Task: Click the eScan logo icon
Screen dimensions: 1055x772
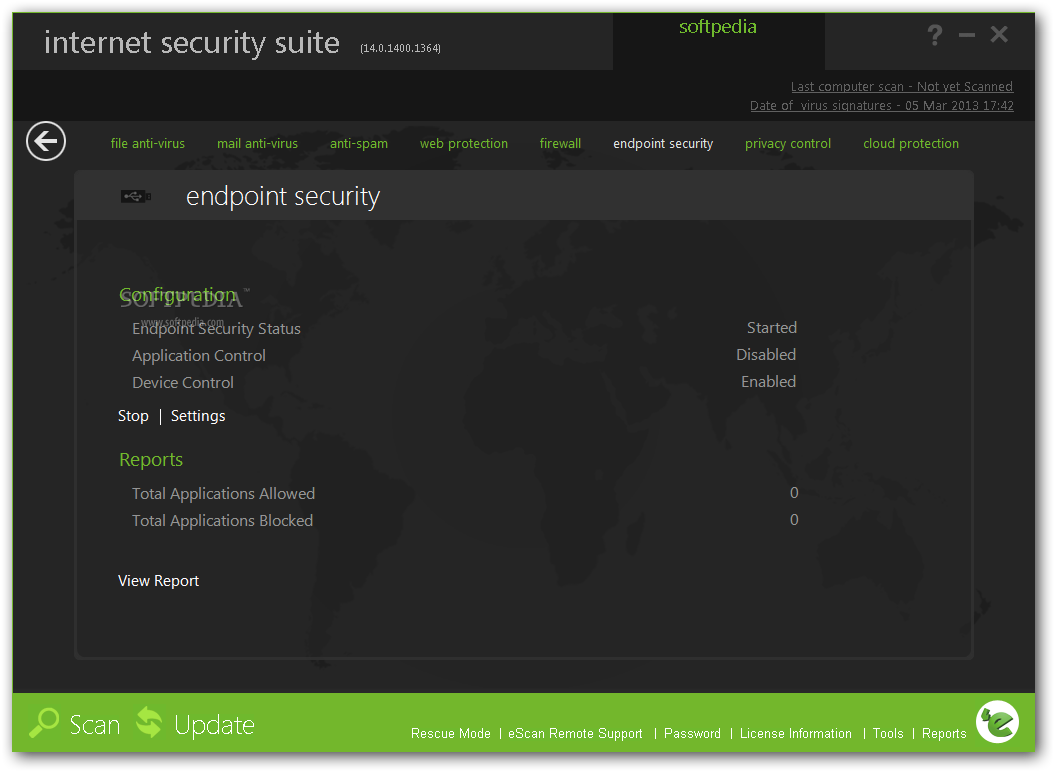Action: 997,722
